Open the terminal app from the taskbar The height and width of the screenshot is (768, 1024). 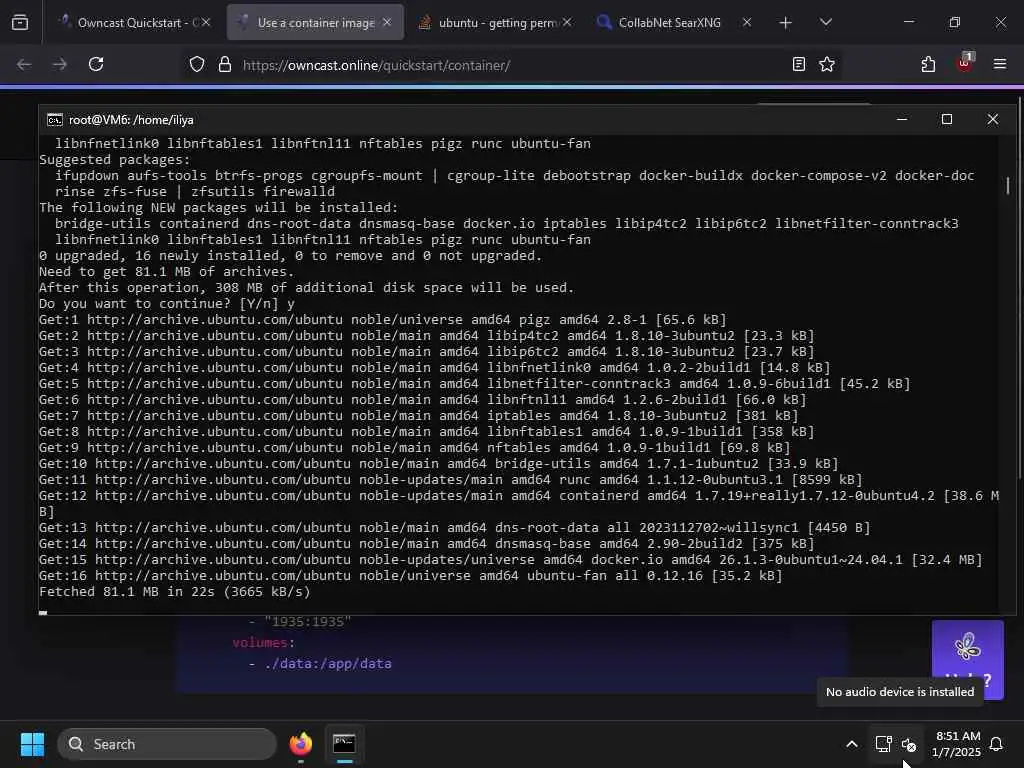(x=344, y=744)
